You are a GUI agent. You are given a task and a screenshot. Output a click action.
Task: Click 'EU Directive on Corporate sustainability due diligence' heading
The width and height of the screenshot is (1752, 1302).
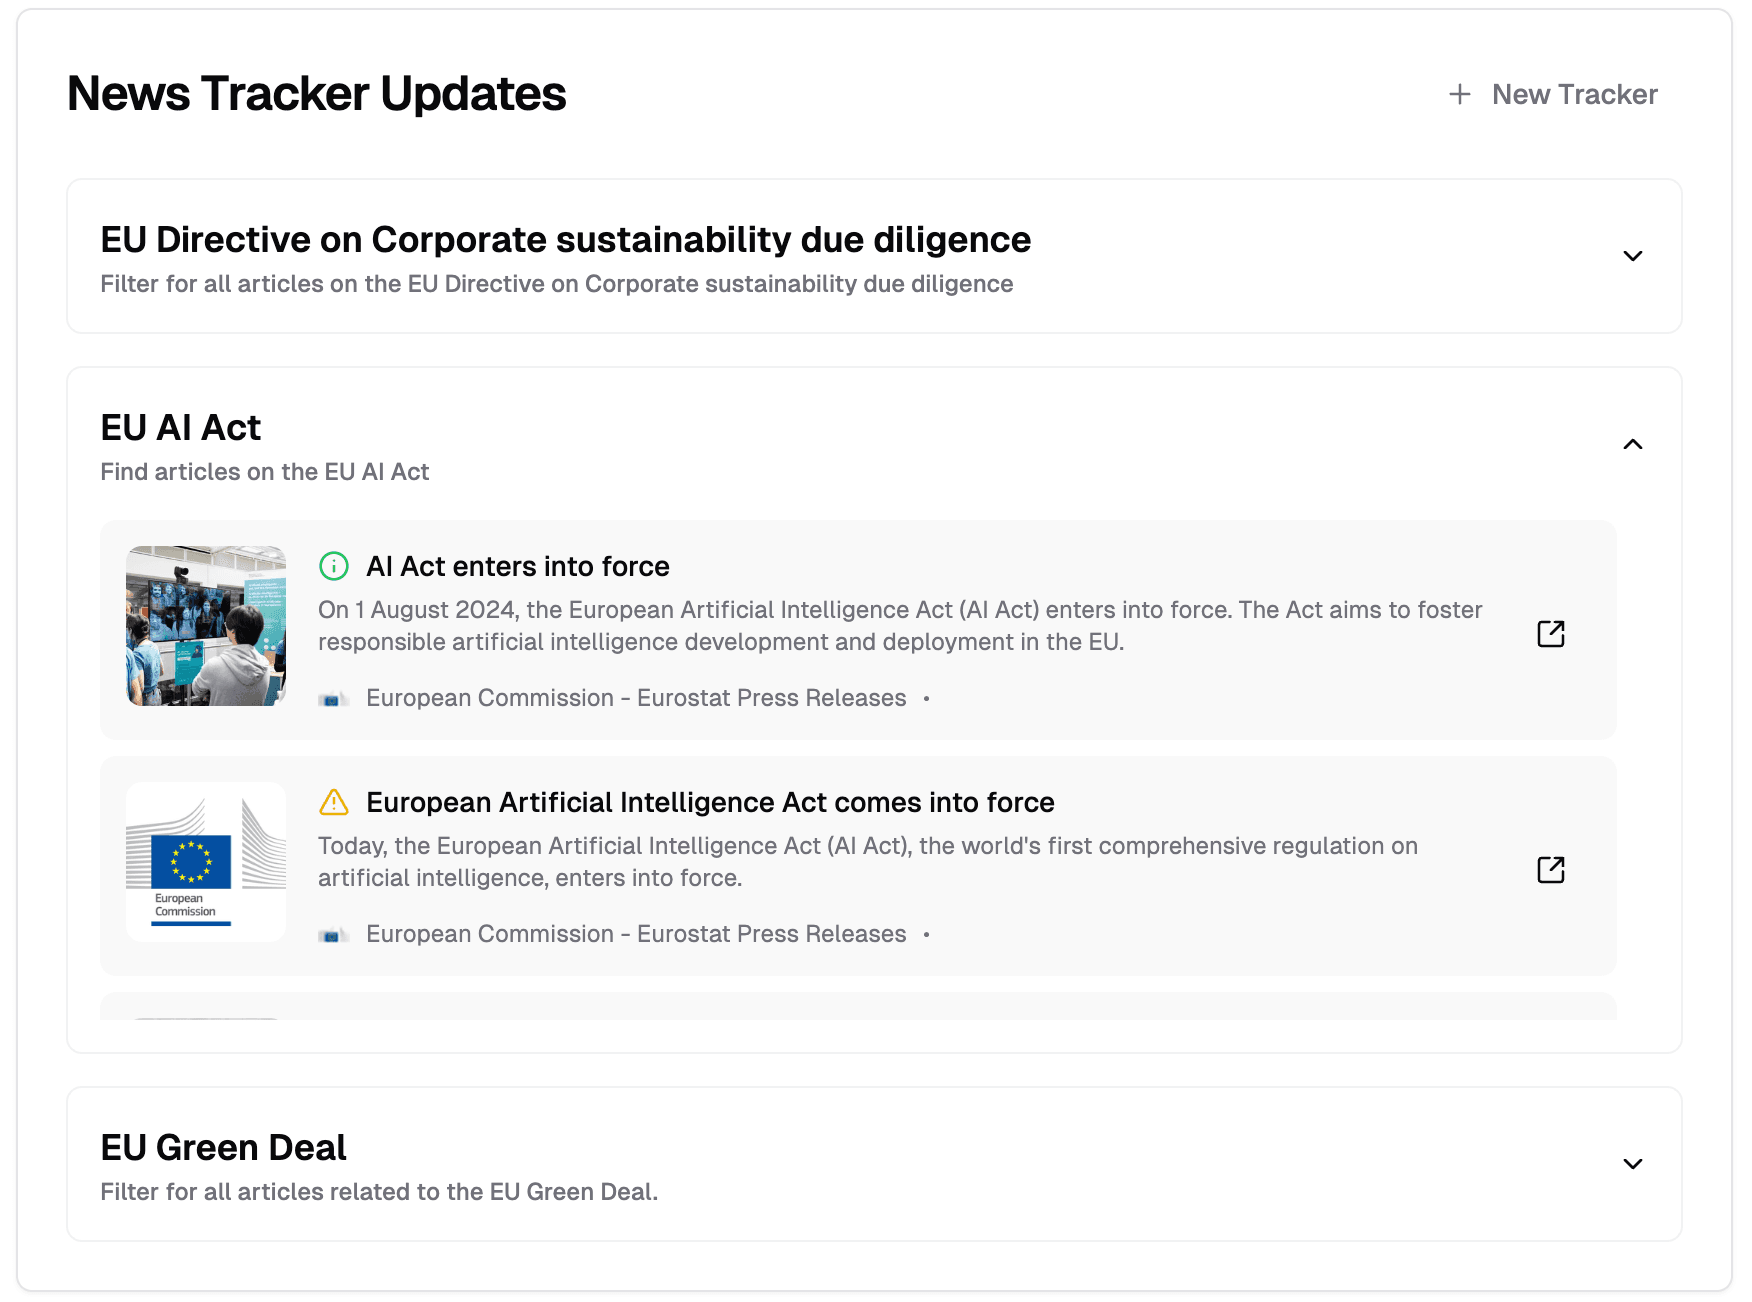(565, 240)
